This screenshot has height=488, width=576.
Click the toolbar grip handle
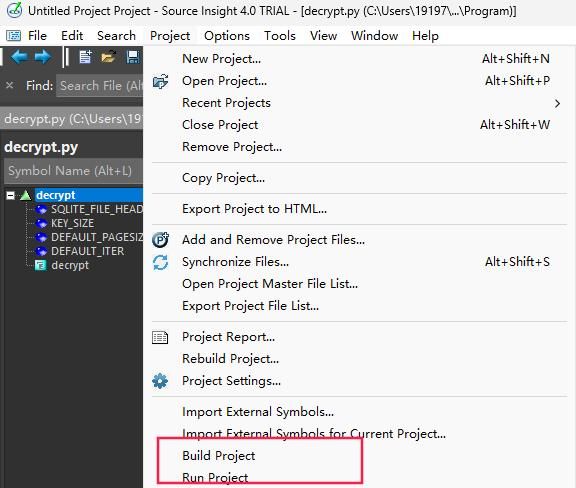[66, 57]
